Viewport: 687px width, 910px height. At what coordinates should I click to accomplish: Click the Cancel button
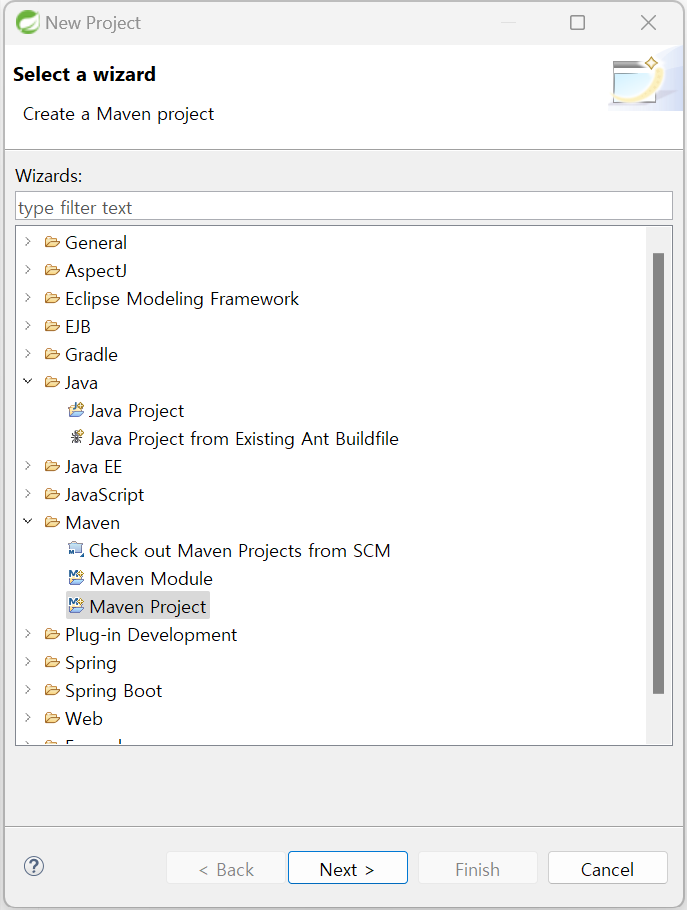click(x=608, y=868)
